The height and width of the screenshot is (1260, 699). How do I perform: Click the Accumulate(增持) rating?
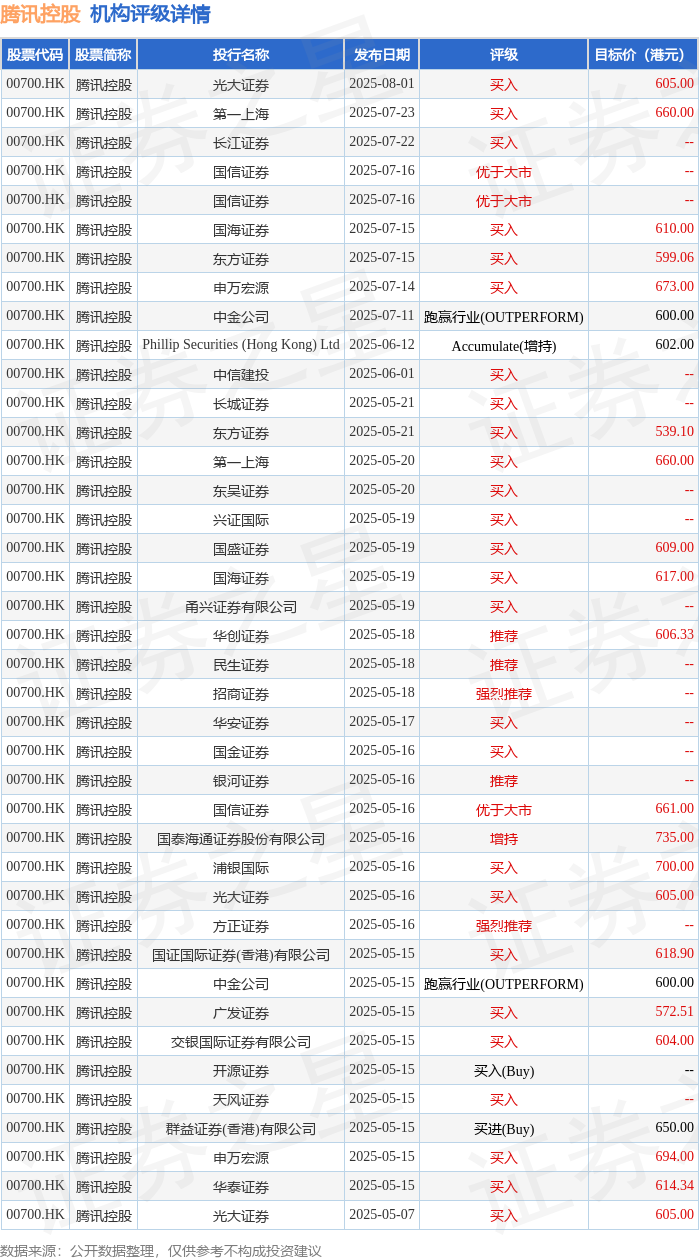pyautogui.click(x=504, y=346)
